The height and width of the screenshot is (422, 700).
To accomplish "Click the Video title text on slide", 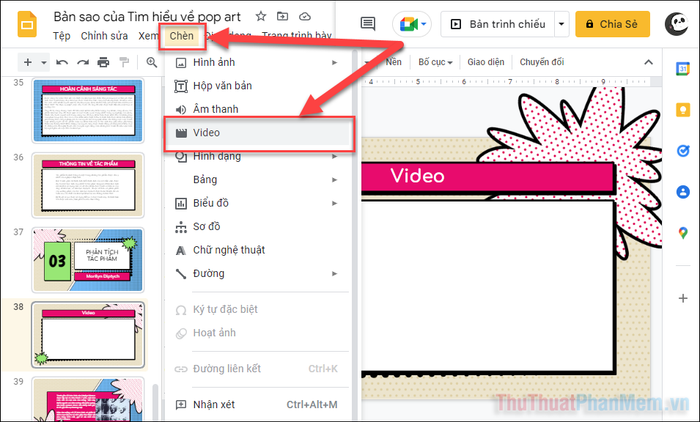I will coord(417,176).
